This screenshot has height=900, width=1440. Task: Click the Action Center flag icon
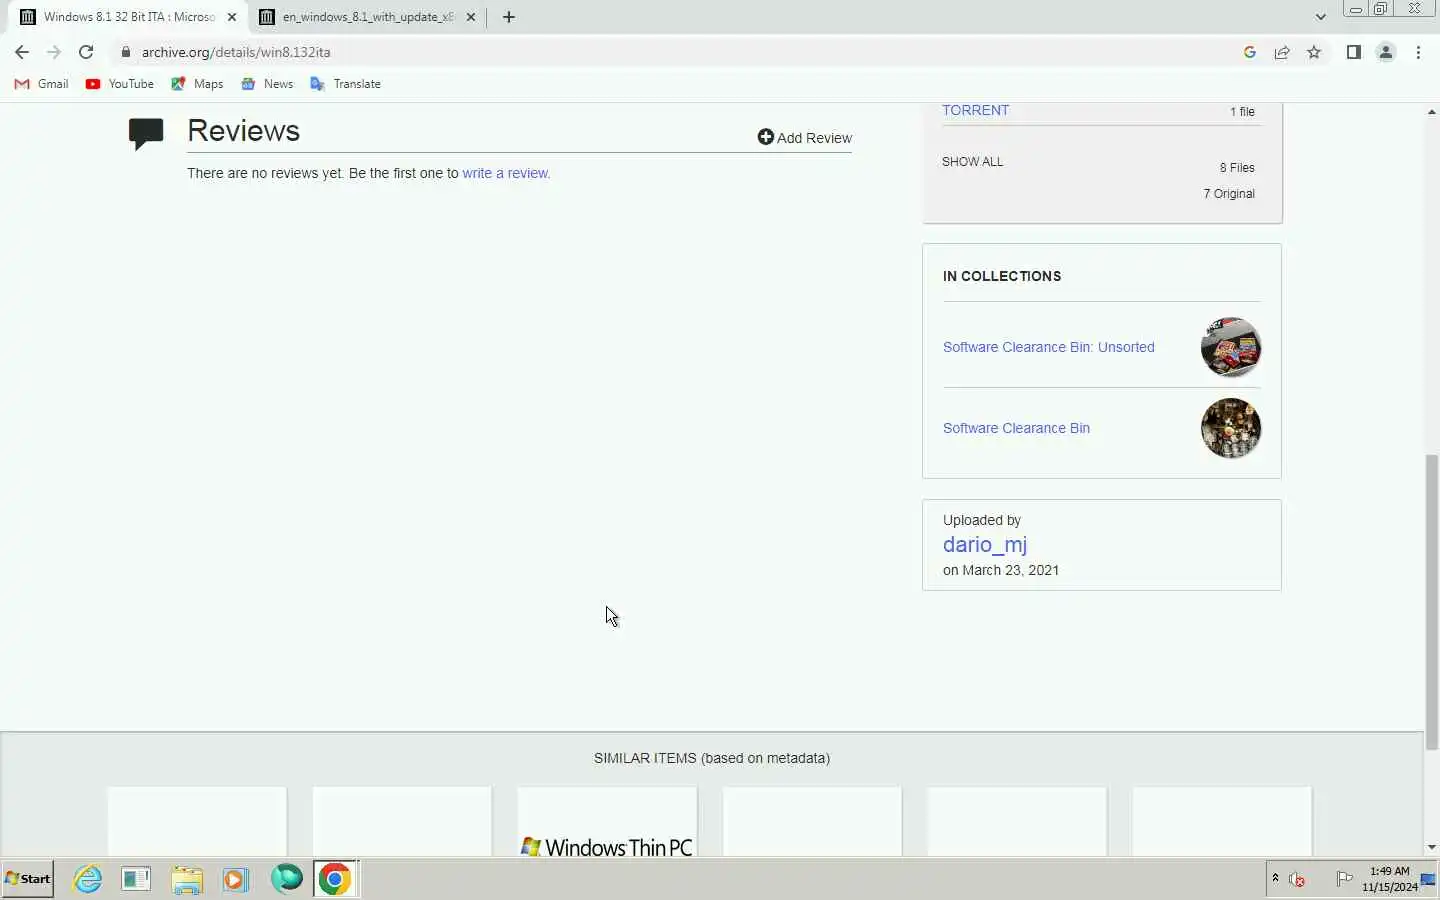coord(1345,879)
